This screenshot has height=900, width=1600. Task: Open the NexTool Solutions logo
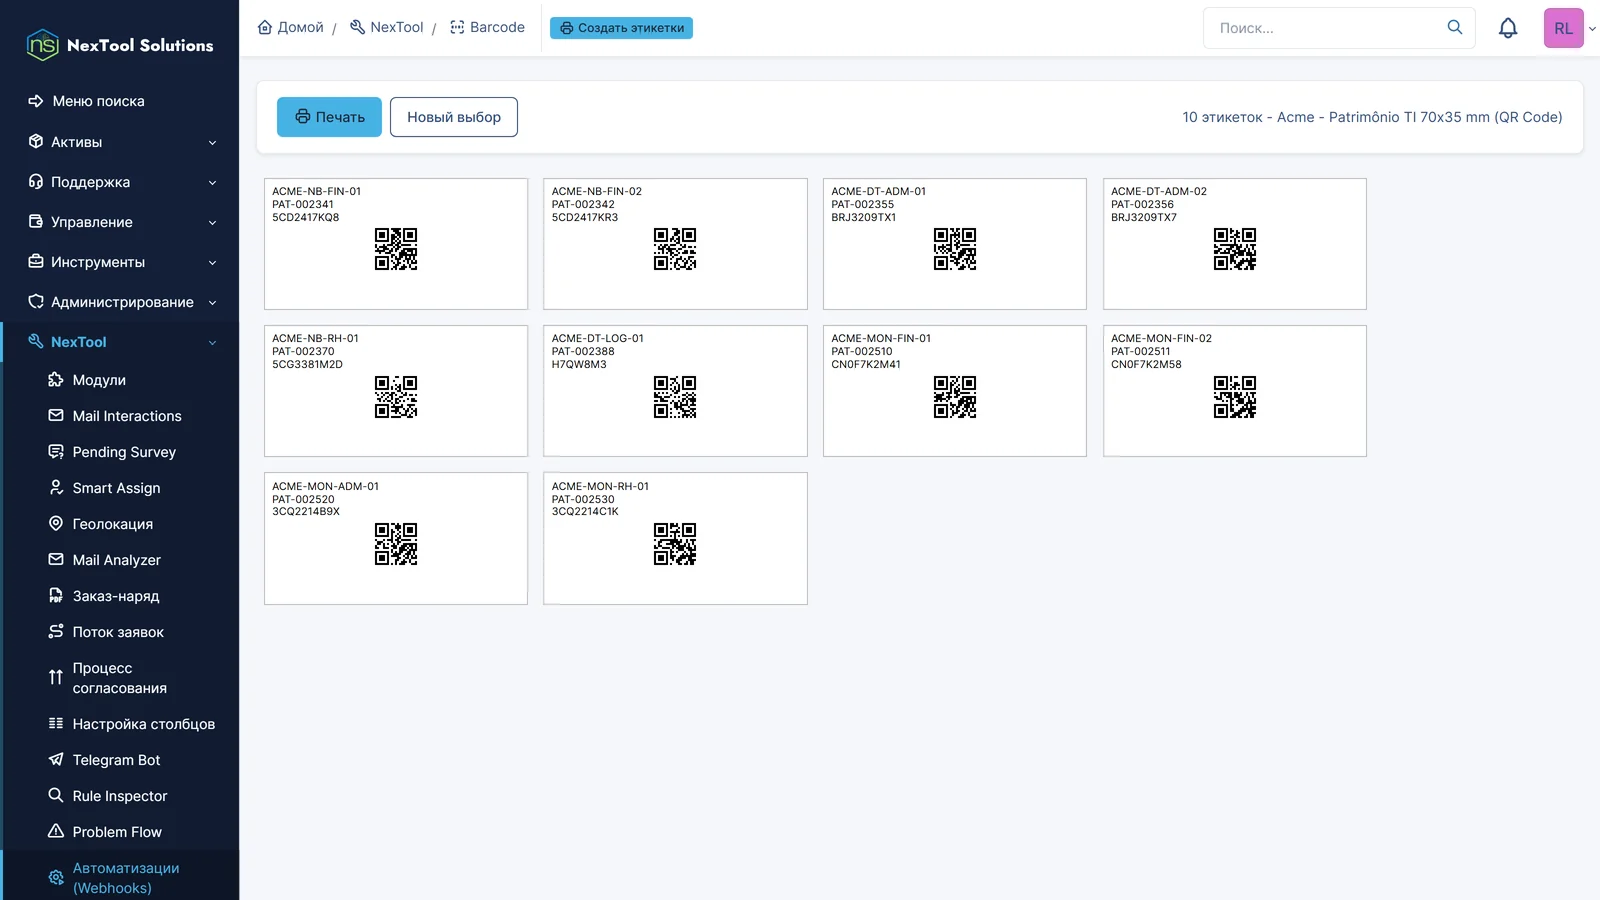click(x=120, y=45)
